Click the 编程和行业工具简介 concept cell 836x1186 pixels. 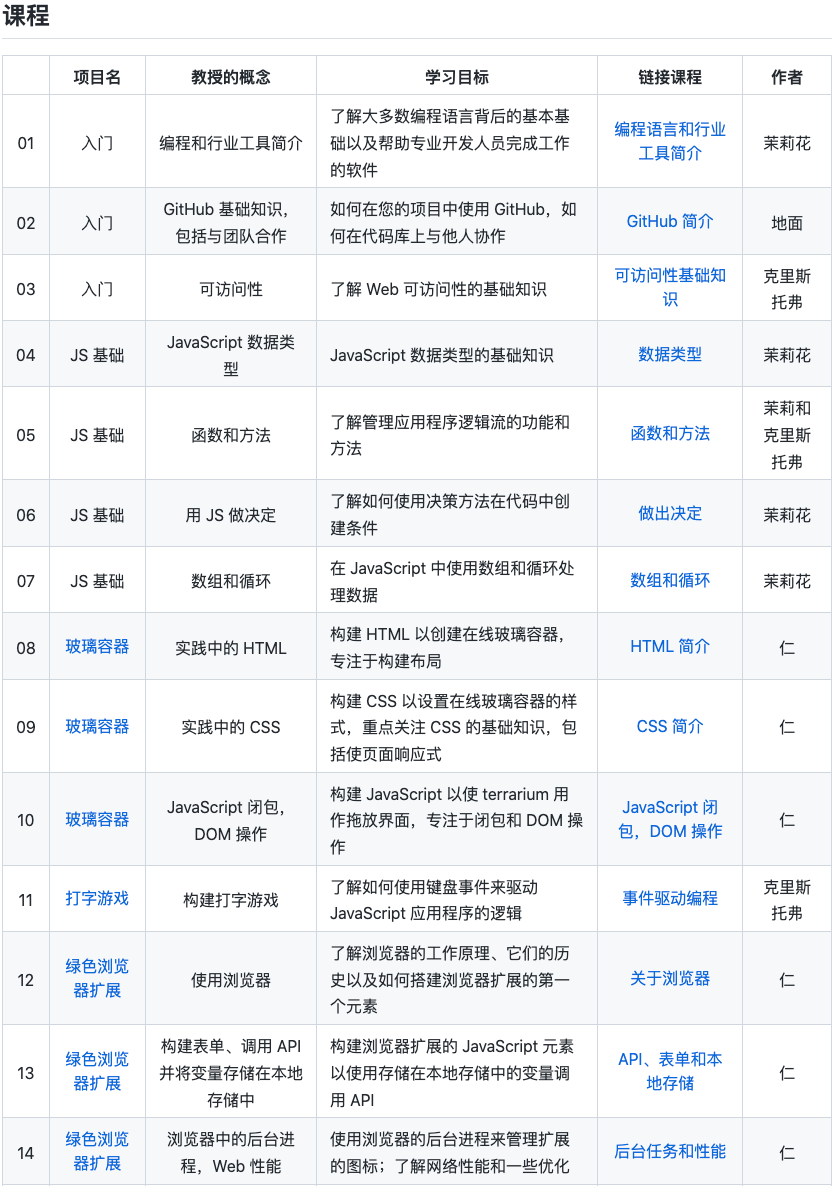click(x=231, y=143)
